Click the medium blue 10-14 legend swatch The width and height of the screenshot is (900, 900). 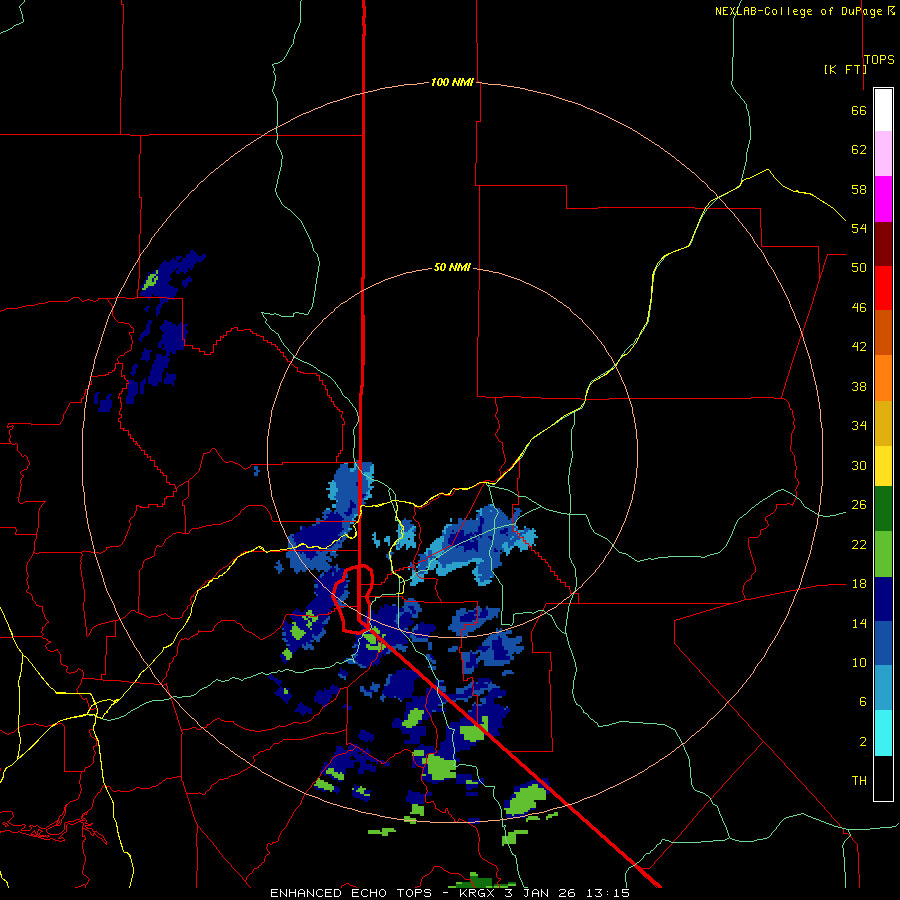[x=883, y=643]
